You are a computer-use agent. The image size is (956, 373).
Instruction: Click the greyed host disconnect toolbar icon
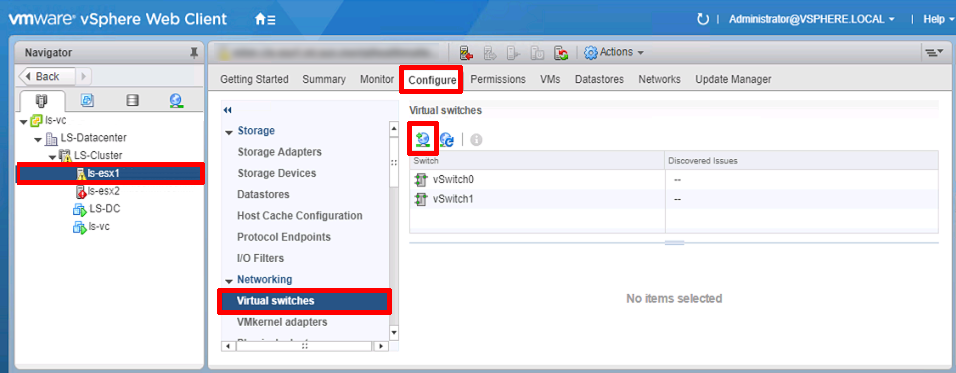(x=513, y=53)
